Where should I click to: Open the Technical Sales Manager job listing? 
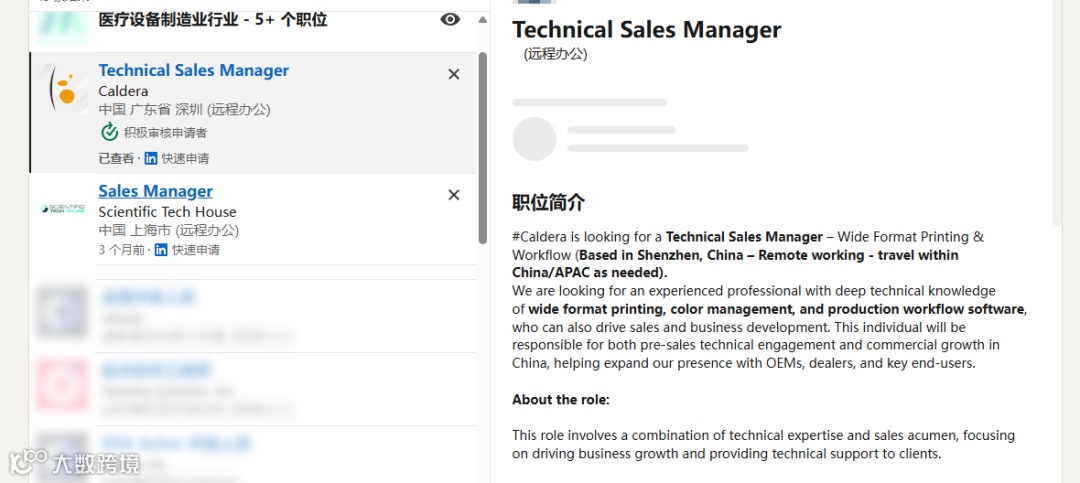[x=193, y=70]
